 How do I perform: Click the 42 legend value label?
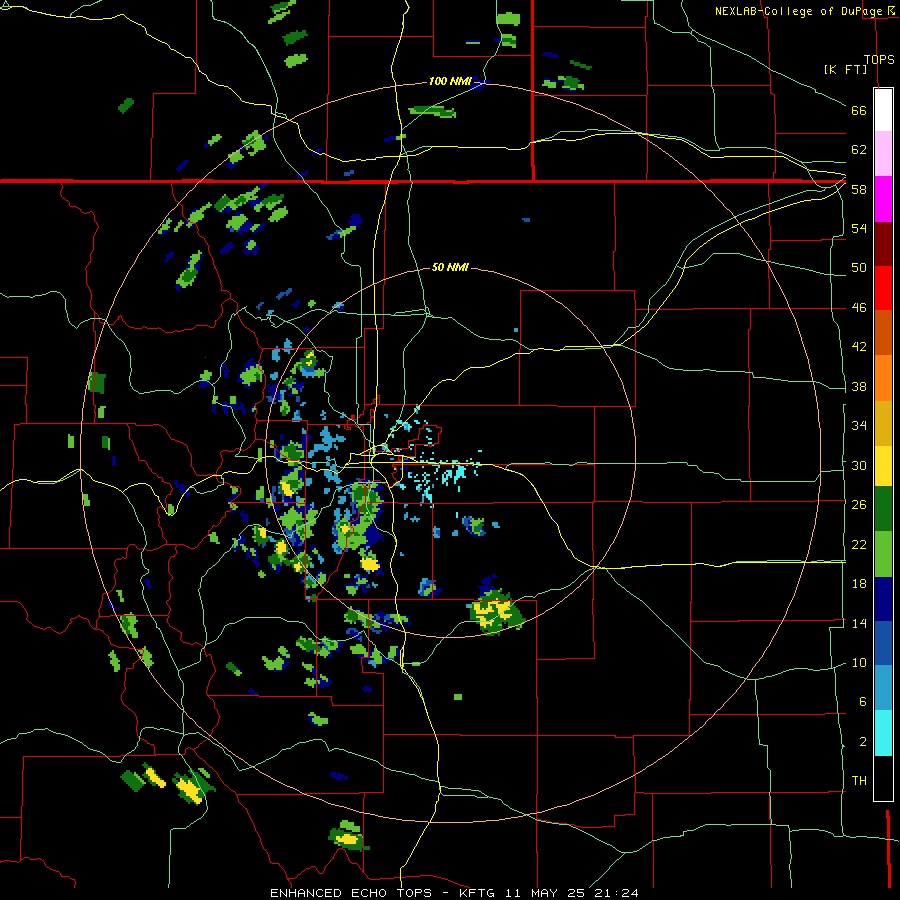point(859,346)
